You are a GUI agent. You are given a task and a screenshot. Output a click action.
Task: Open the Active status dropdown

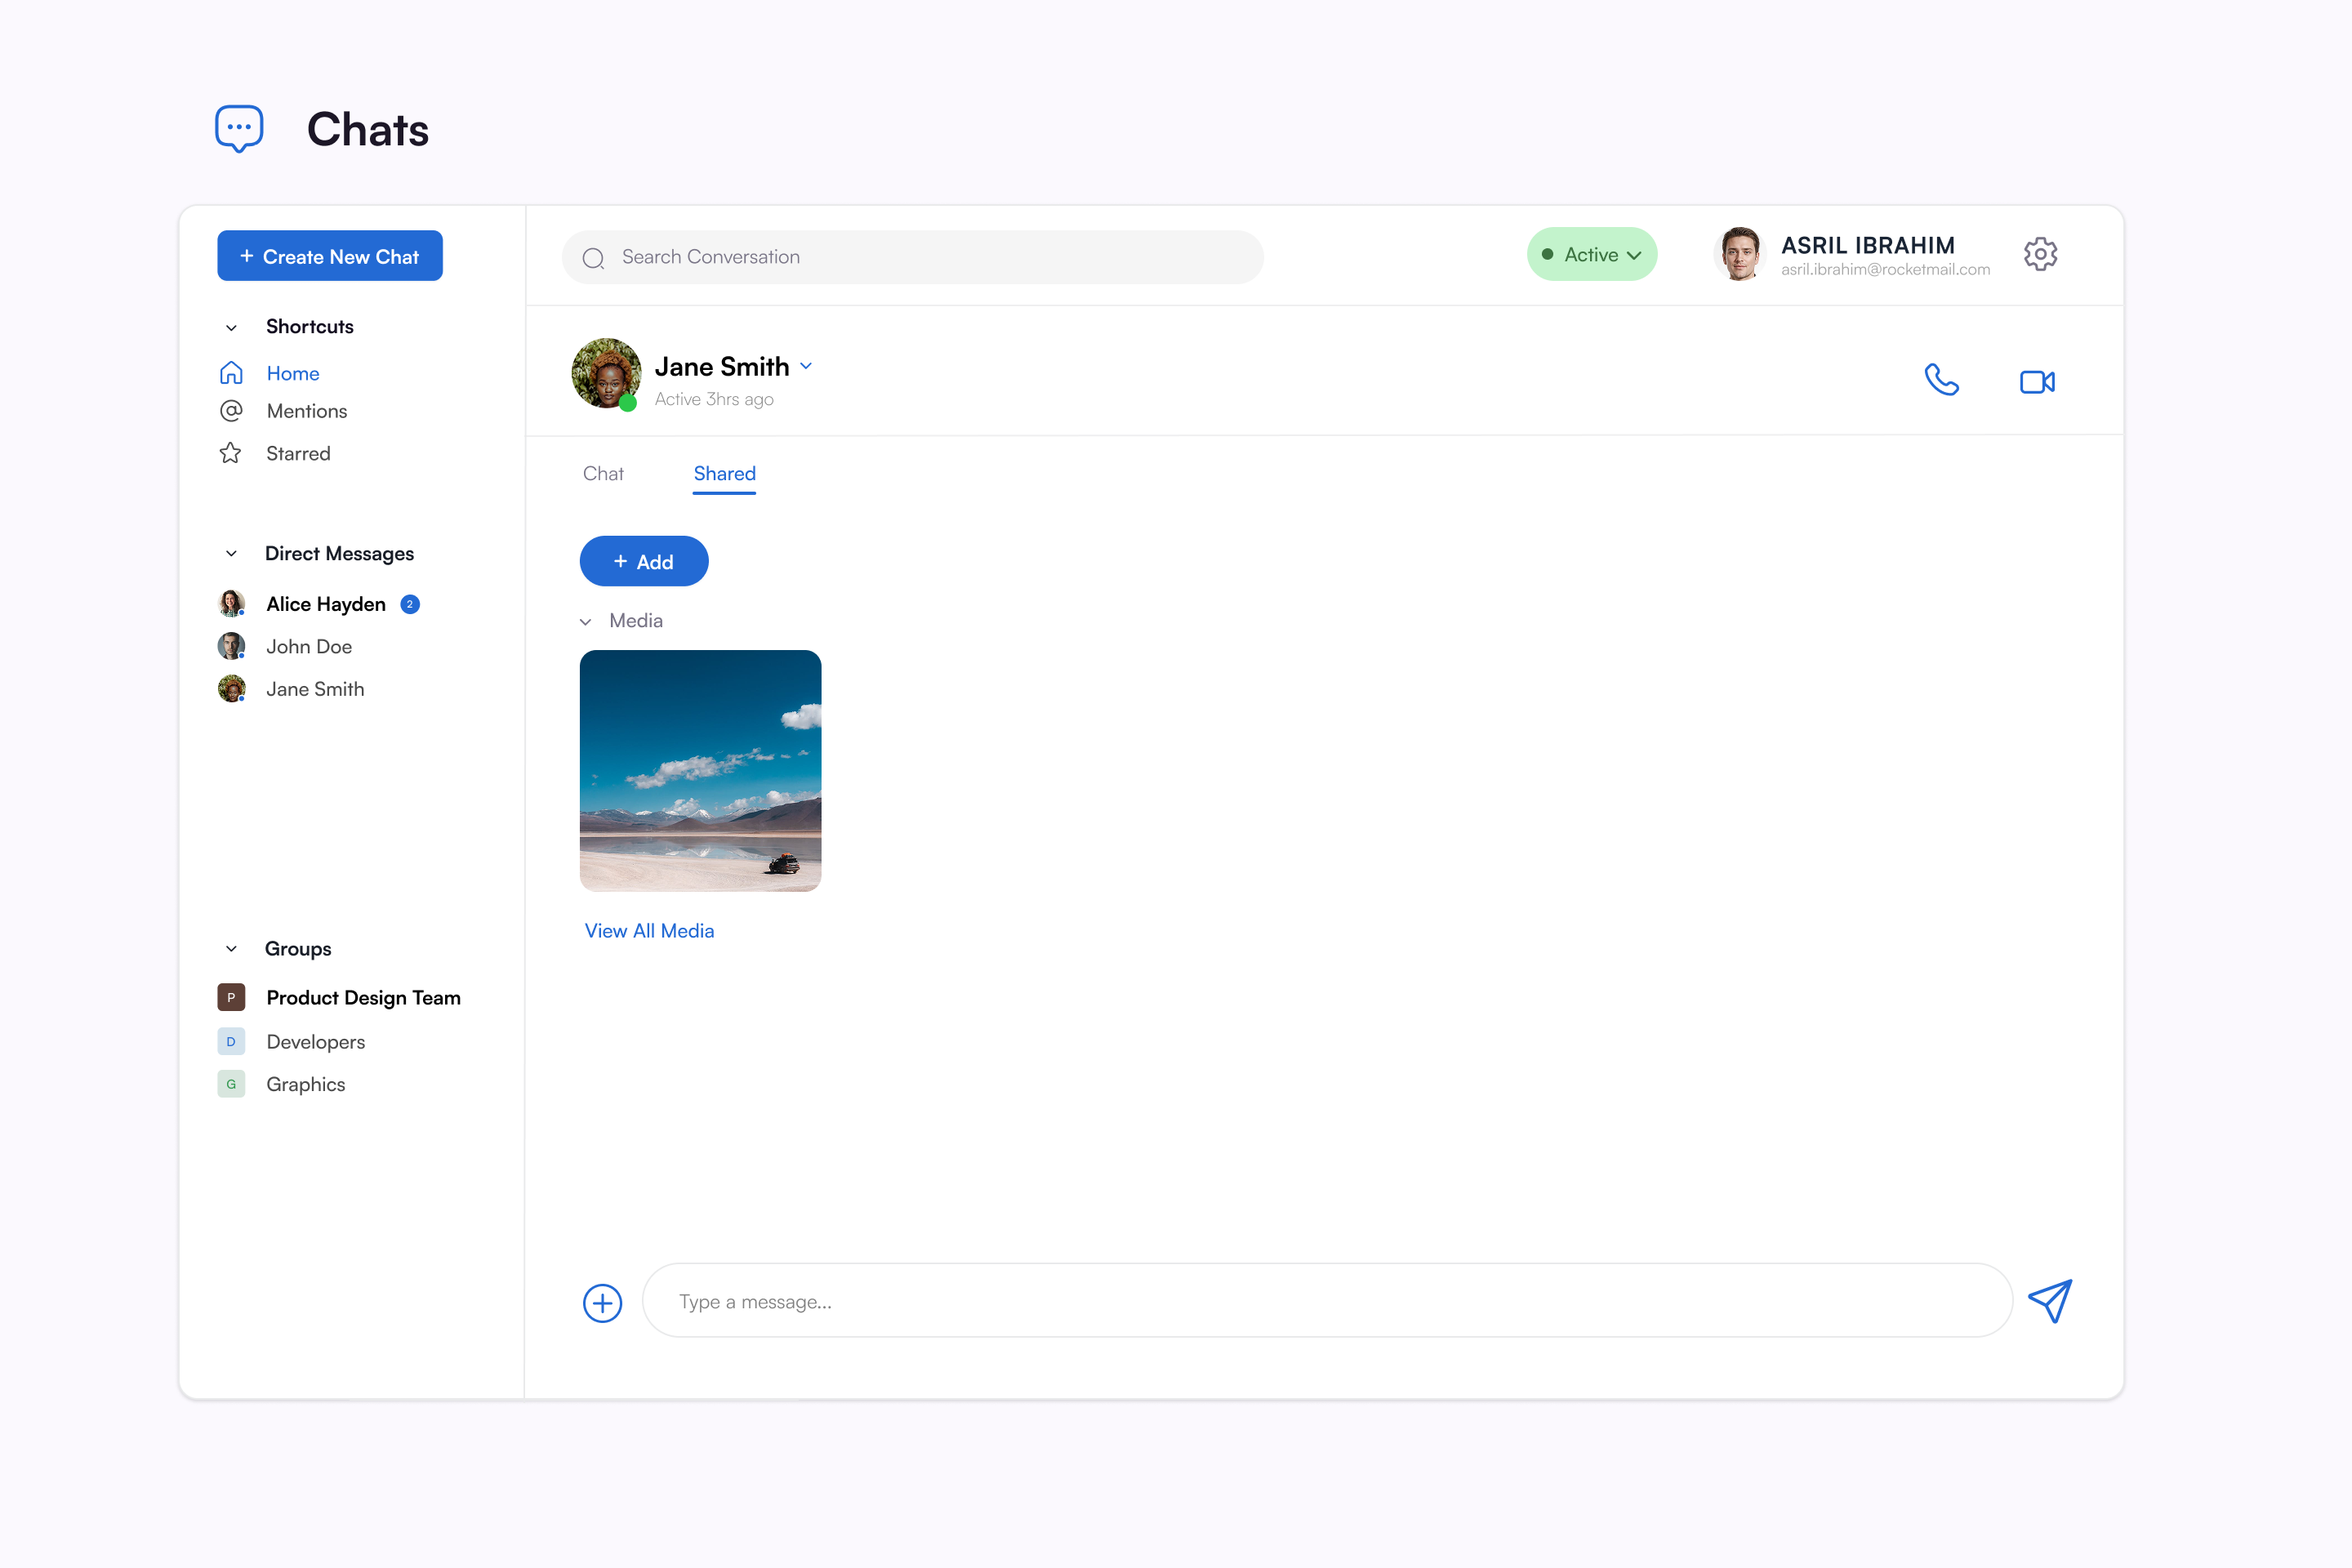1591,255
